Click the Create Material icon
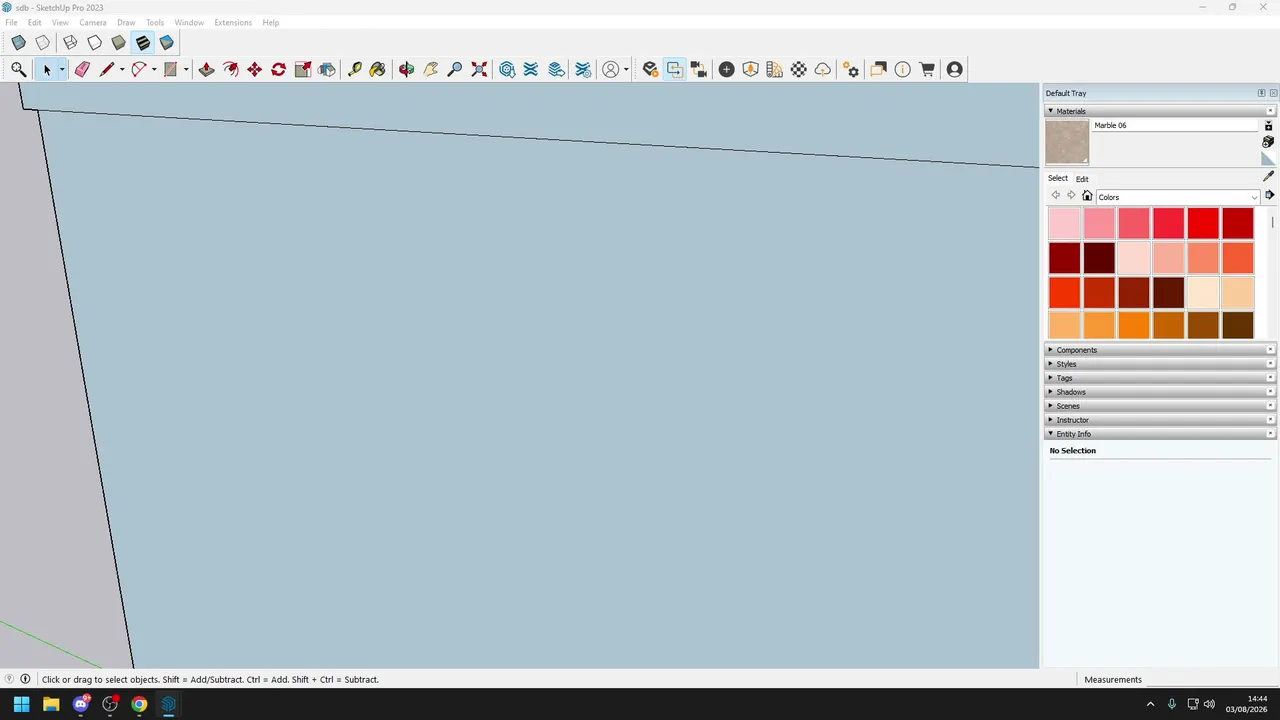This screenshot has width=1280, height=720. coord(1268,142)
